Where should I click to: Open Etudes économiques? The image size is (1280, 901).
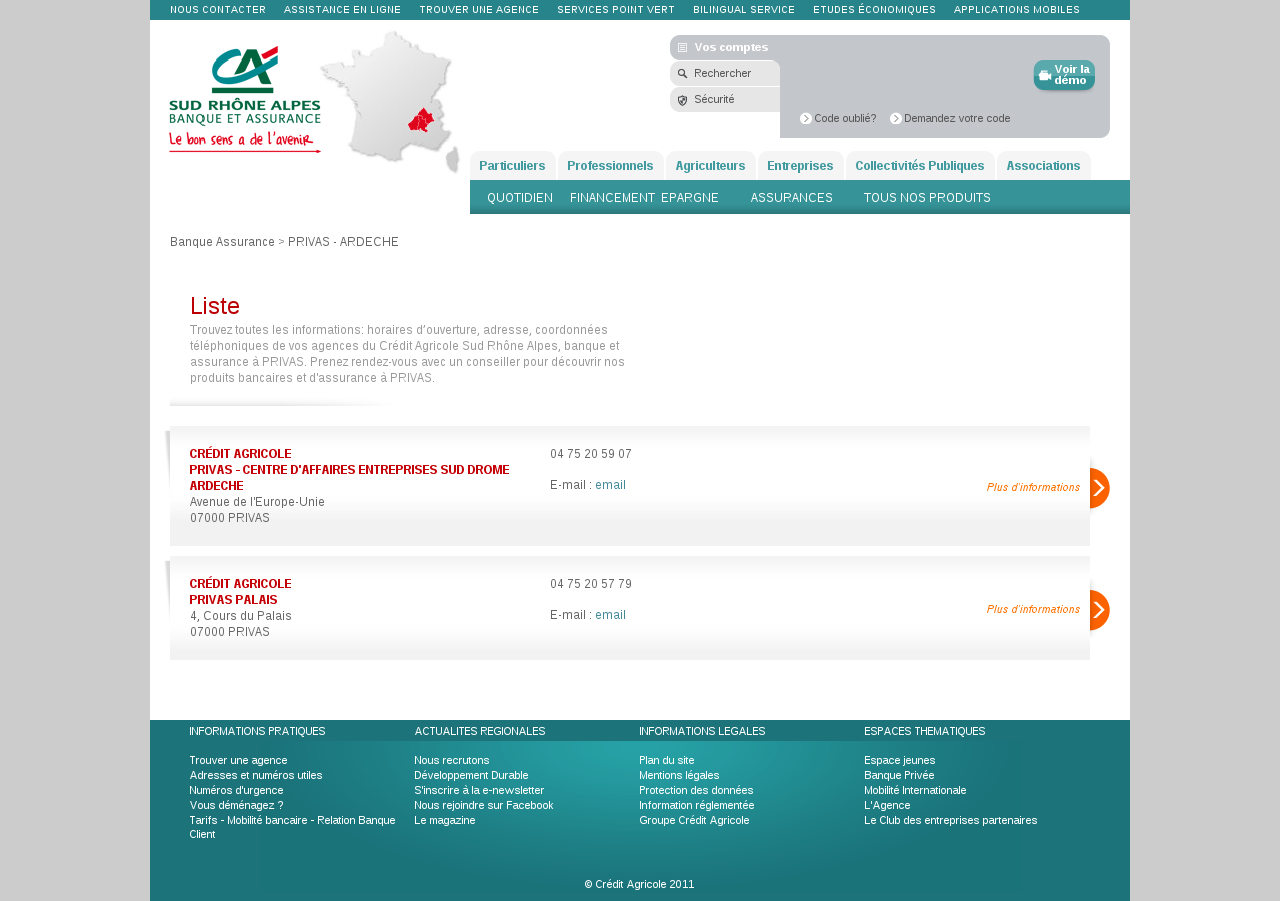point(874,10)
